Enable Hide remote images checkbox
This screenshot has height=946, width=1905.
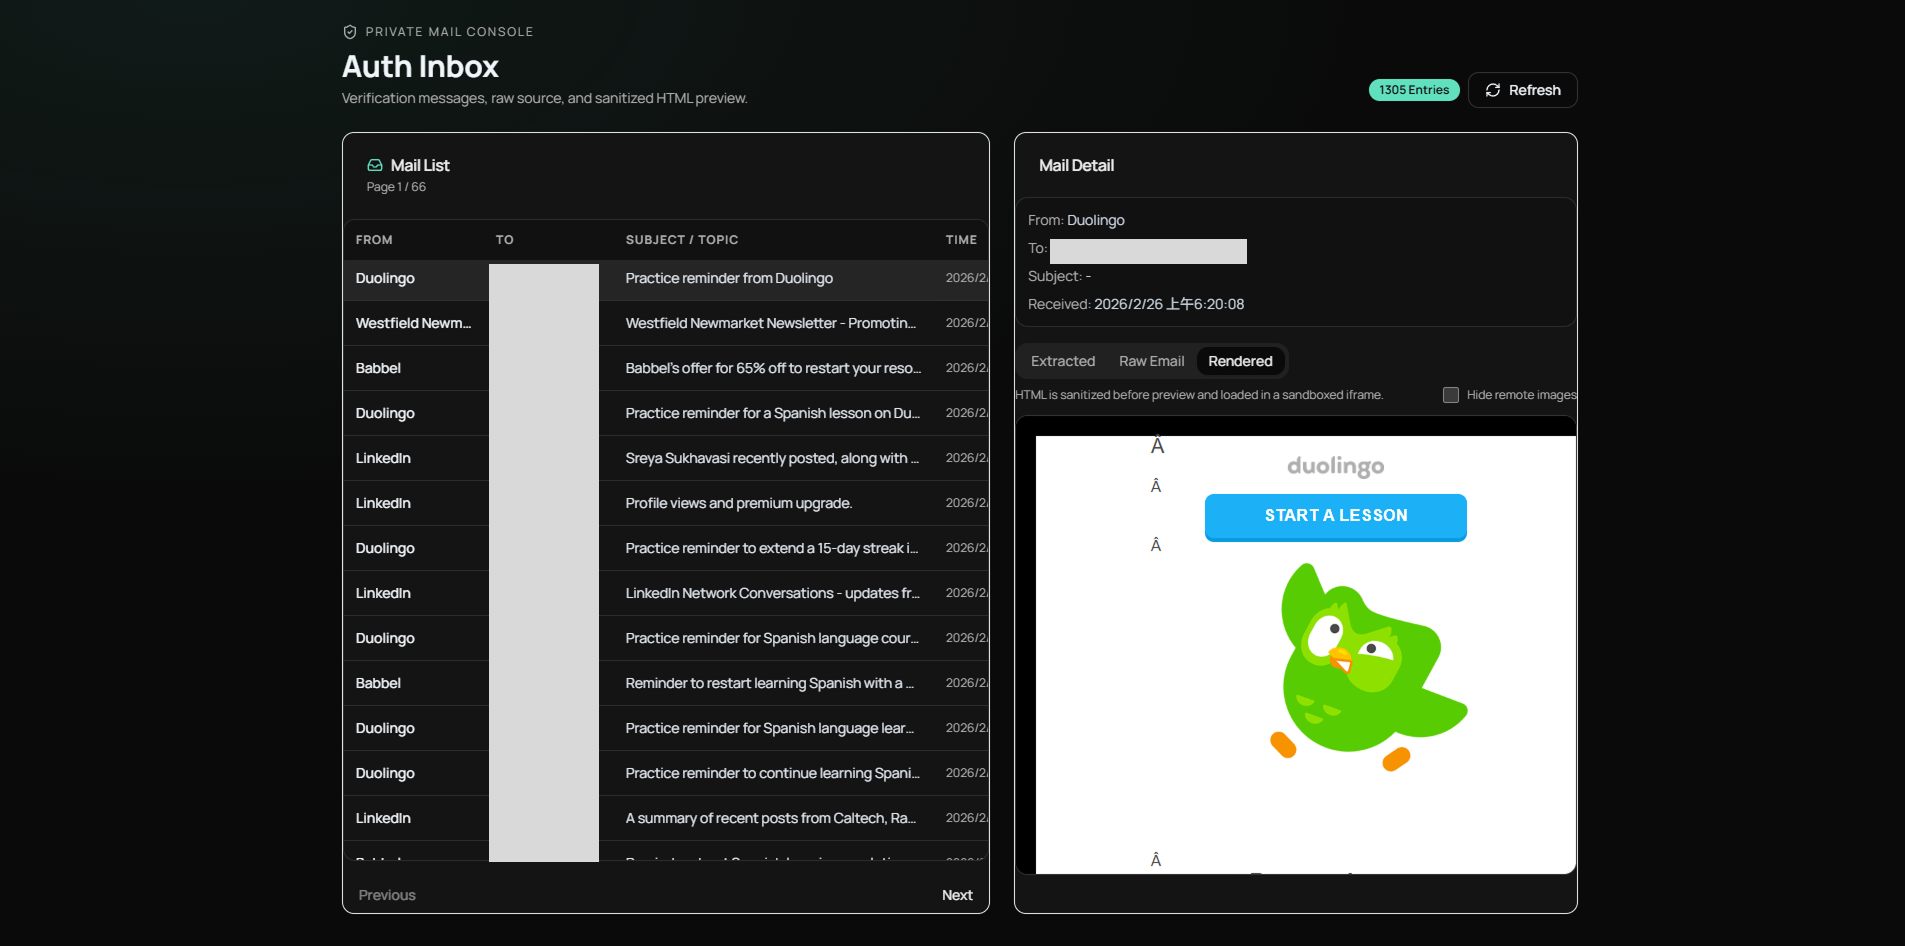tap(1451, 395)
